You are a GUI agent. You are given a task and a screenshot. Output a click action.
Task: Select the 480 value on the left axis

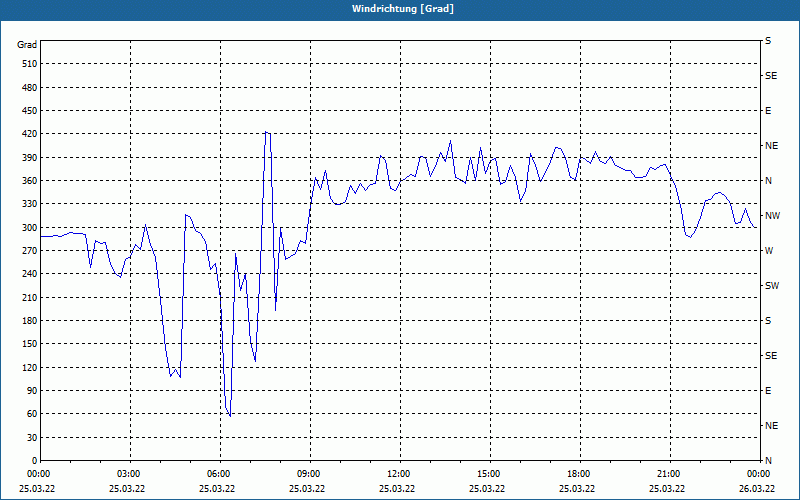point(30,88)
